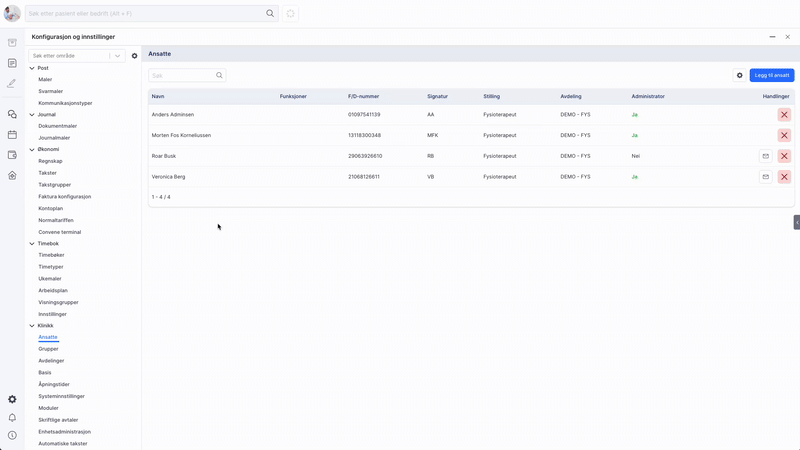Open the settings gear in left sidebar
800x450 pixels.
click(x=12, y=399)
